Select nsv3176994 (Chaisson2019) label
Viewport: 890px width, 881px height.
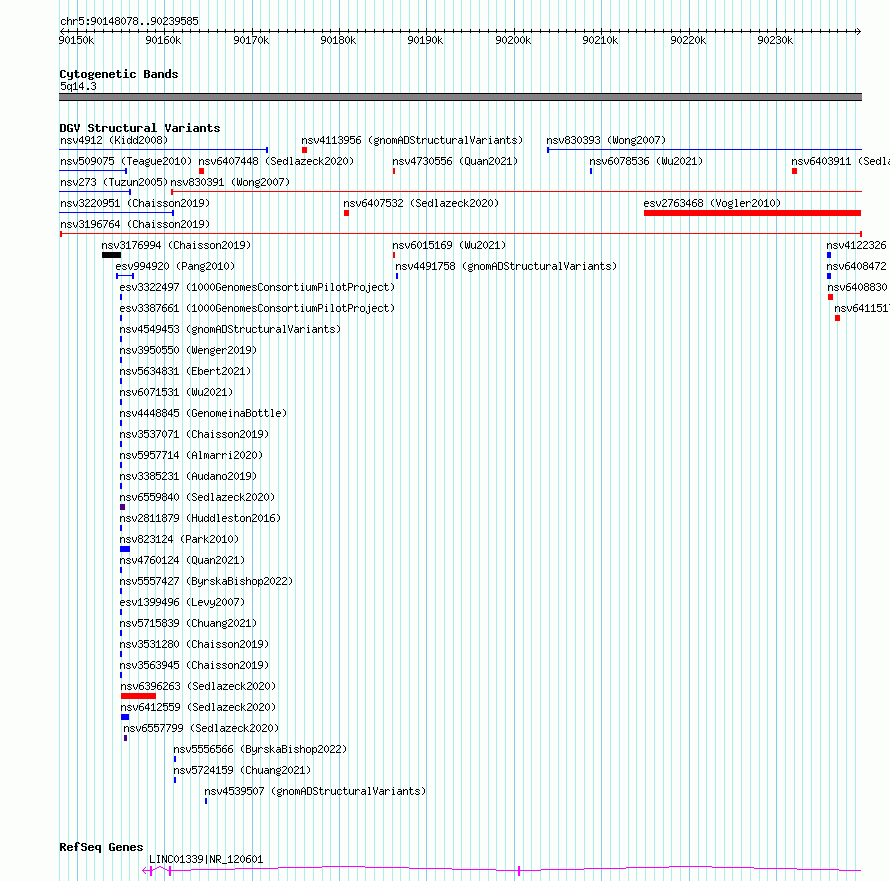click(176, 245)
